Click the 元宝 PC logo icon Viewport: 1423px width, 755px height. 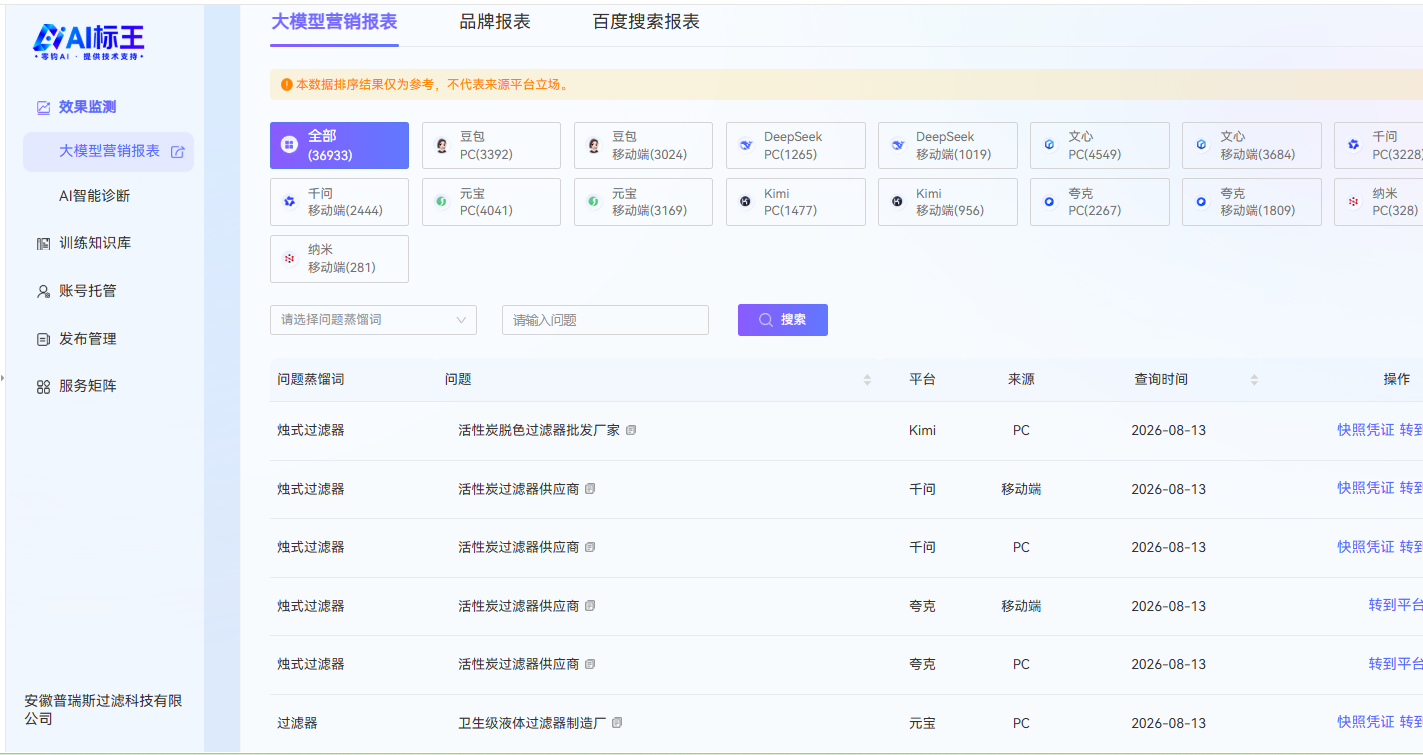(441, 202)
